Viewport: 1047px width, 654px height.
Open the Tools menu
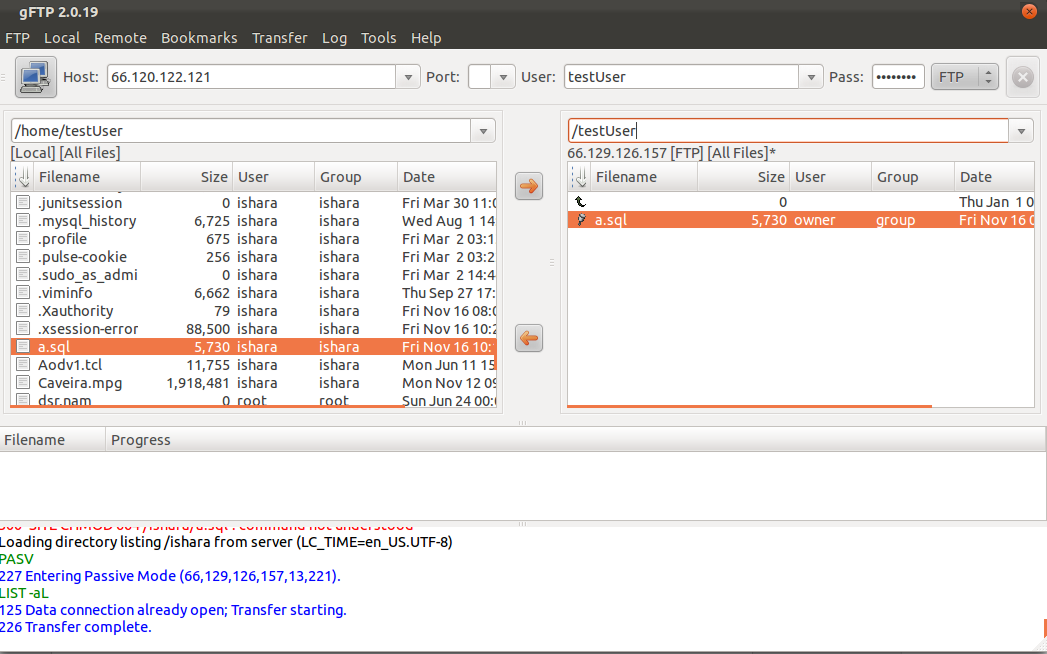click(379, 38)
